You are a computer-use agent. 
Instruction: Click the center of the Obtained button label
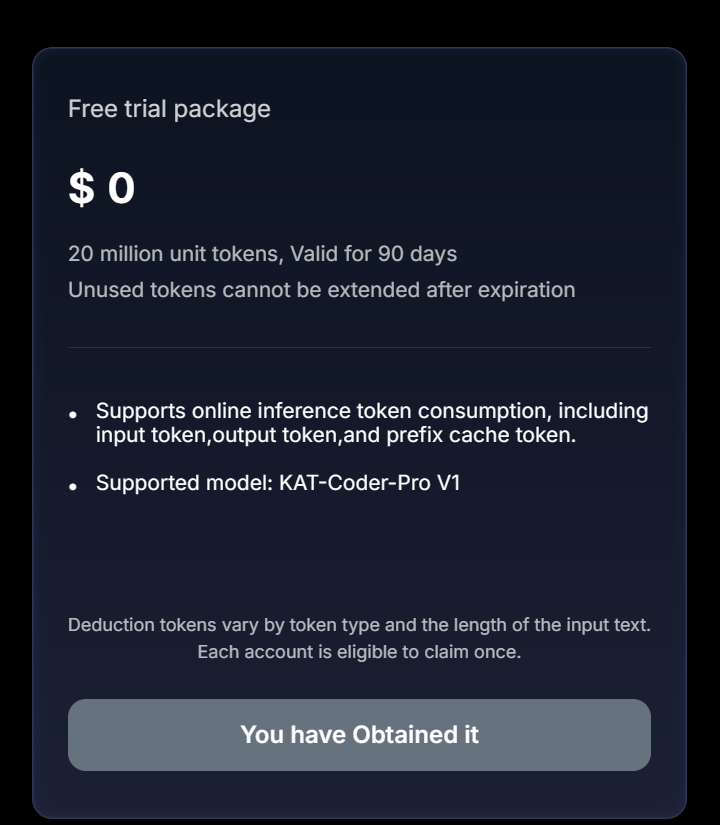point(360,735)
